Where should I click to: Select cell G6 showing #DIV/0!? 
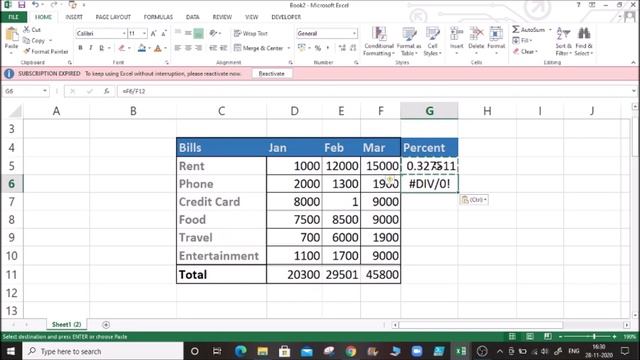click(429, 184)
